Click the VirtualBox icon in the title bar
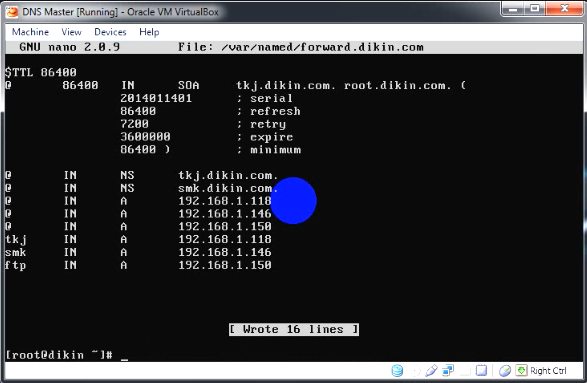 tap(12, 12)
